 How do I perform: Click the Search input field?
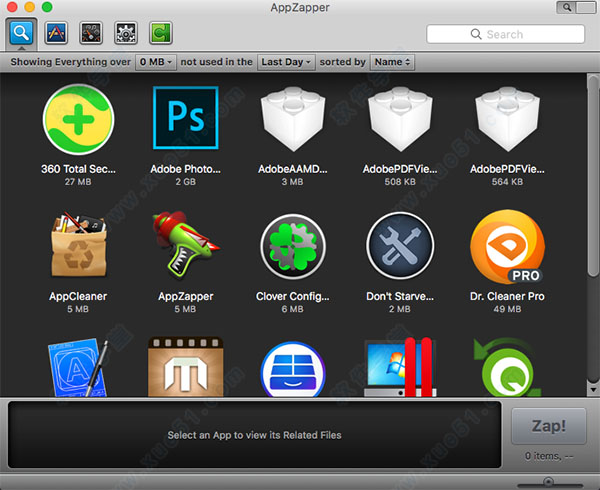point(505,34)
